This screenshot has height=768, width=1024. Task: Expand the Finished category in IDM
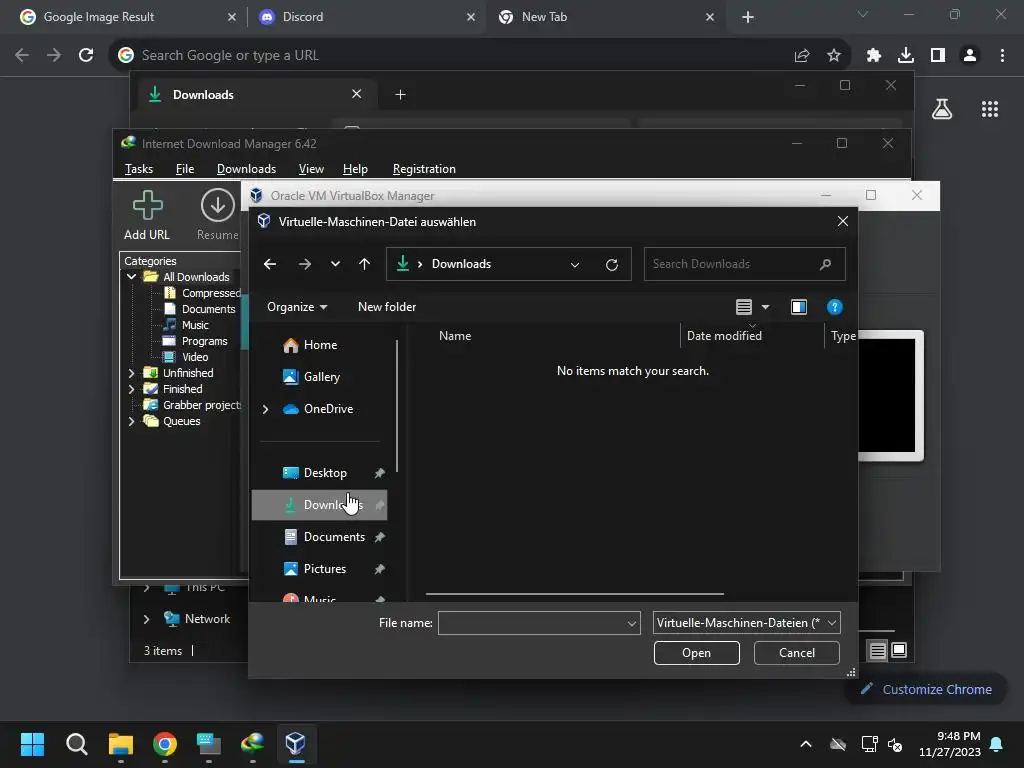click(x=131, y=389)
